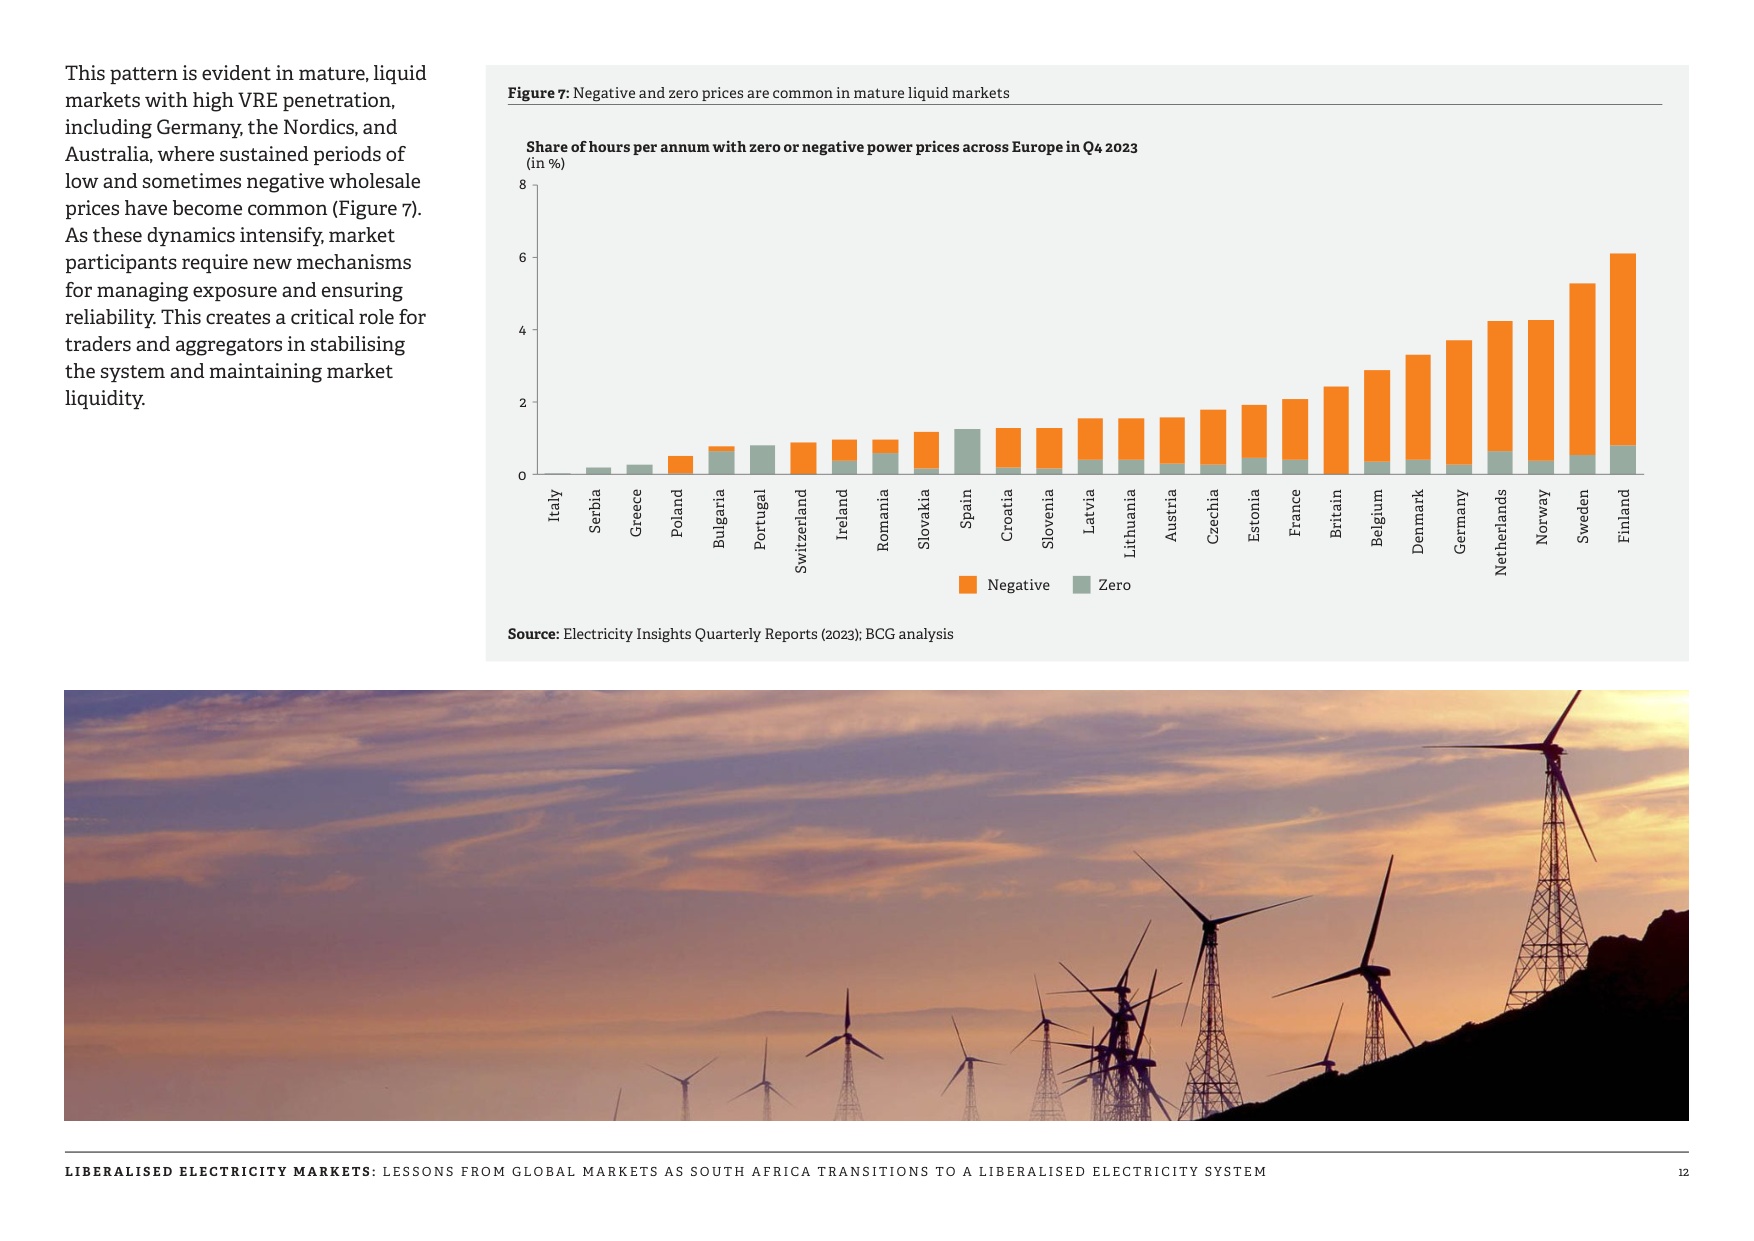
Task: Click the Finland bar in the chart
Action: click(1623, 364)
